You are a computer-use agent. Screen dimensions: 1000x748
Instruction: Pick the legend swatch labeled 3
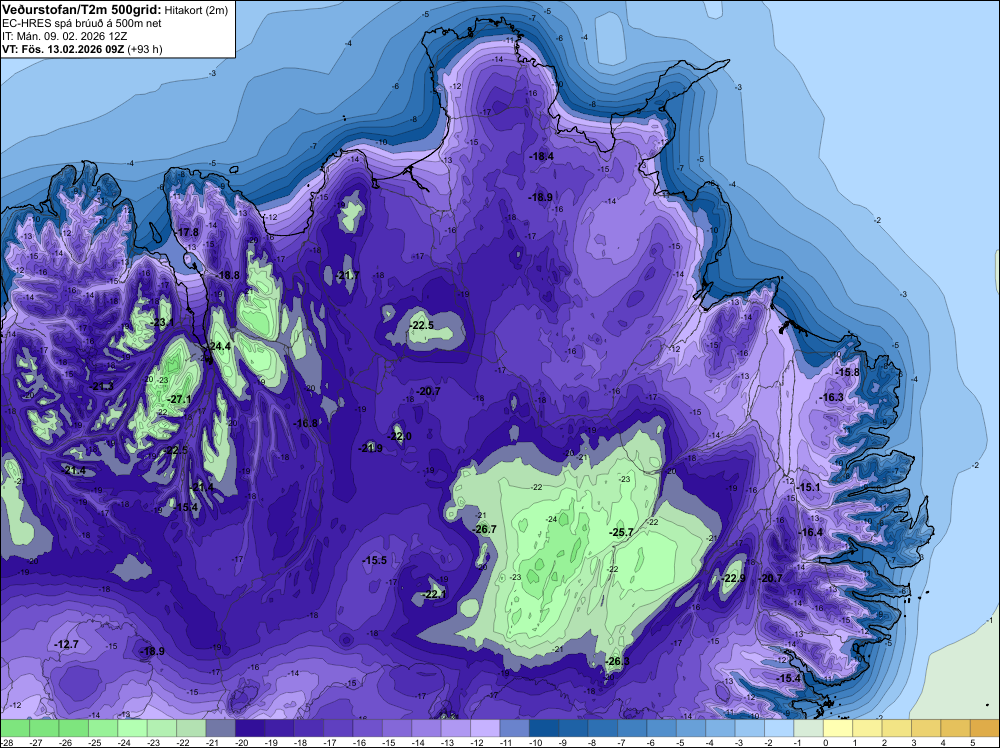click(926, 728)
